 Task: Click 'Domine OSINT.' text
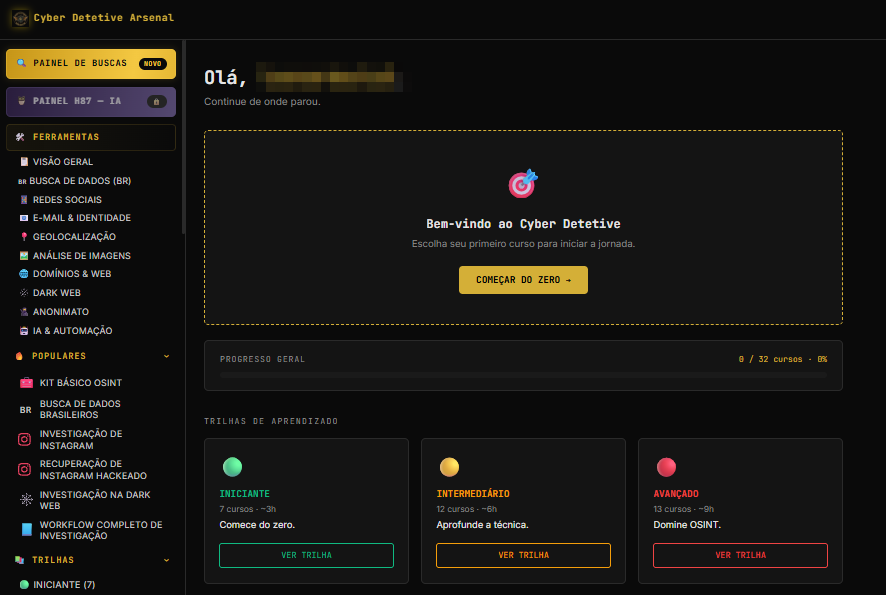point(687,525)
